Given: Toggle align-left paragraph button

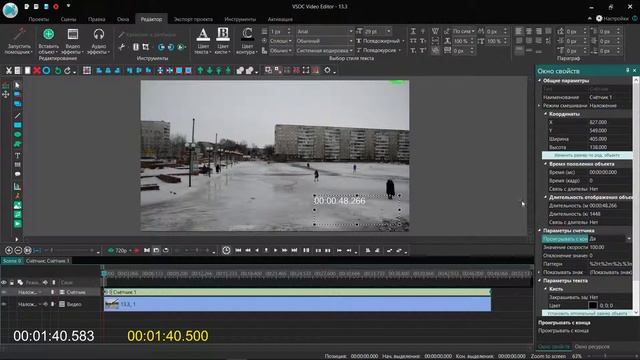Looking at the screenshot, I should (519, 31).
